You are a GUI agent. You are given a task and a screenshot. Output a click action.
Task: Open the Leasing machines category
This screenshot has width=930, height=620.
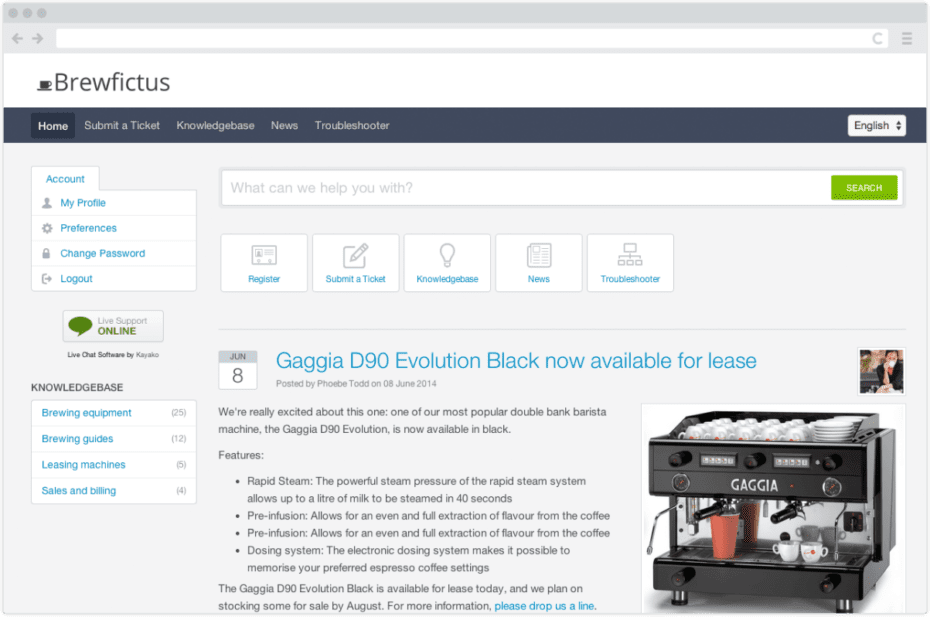coord(84,465)
